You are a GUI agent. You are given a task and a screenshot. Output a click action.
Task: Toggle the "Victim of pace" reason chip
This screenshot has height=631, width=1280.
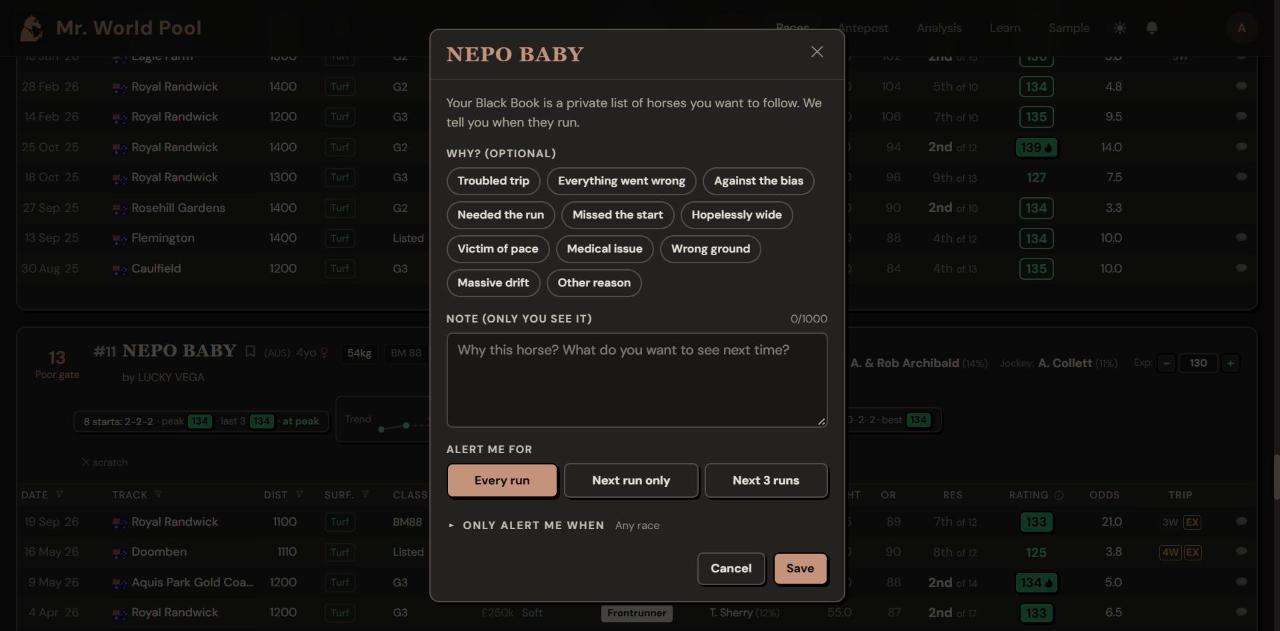click(x=498, y=249)
